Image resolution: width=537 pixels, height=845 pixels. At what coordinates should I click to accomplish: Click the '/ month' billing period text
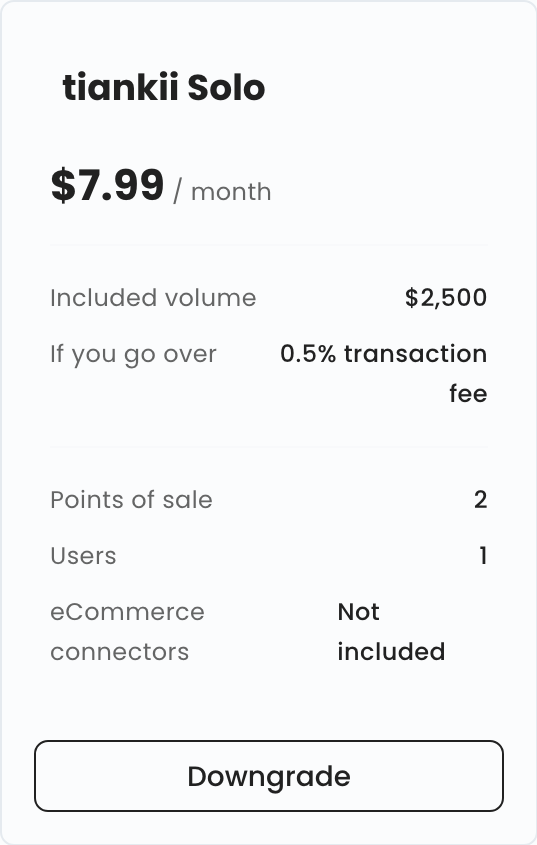[222, 192]
